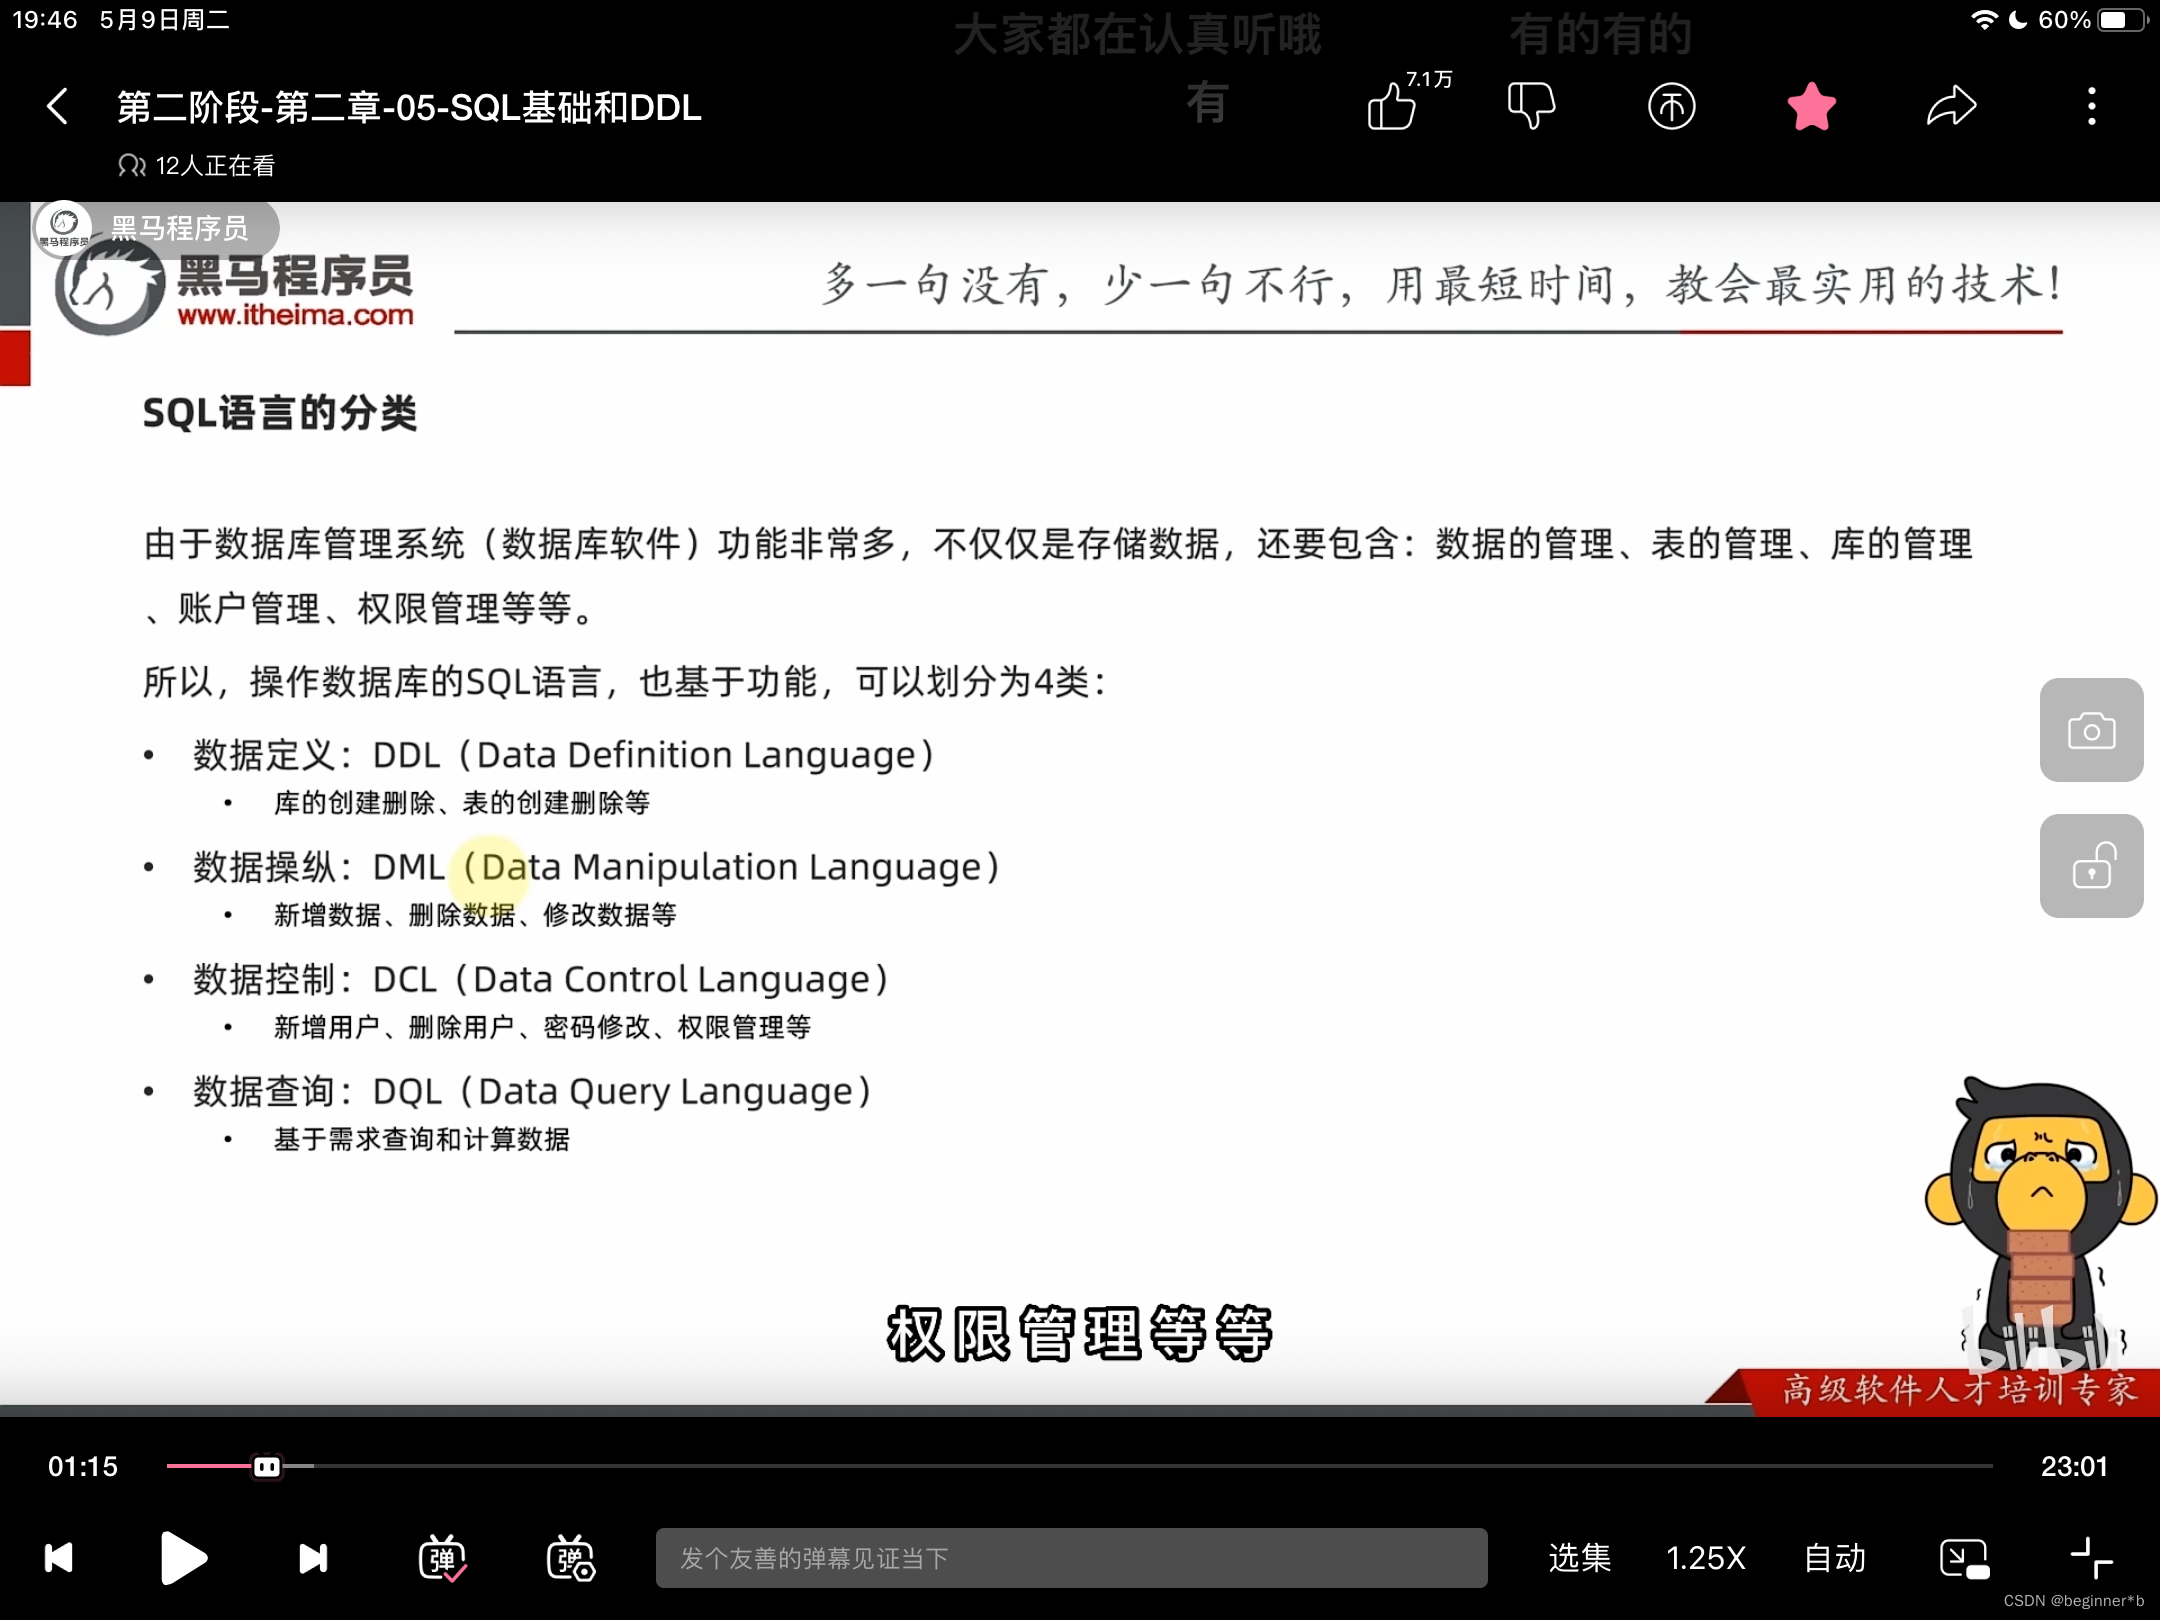This screenshot has height=1620, width=2160.
Task: Open danmaku settings icon
Action: pos(571,1558)
